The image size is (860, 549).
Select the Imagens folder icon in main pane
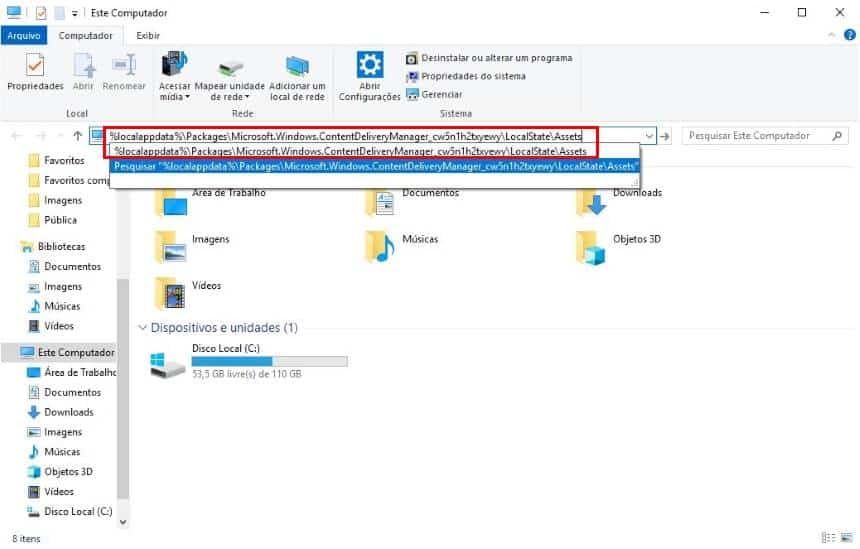171,247
